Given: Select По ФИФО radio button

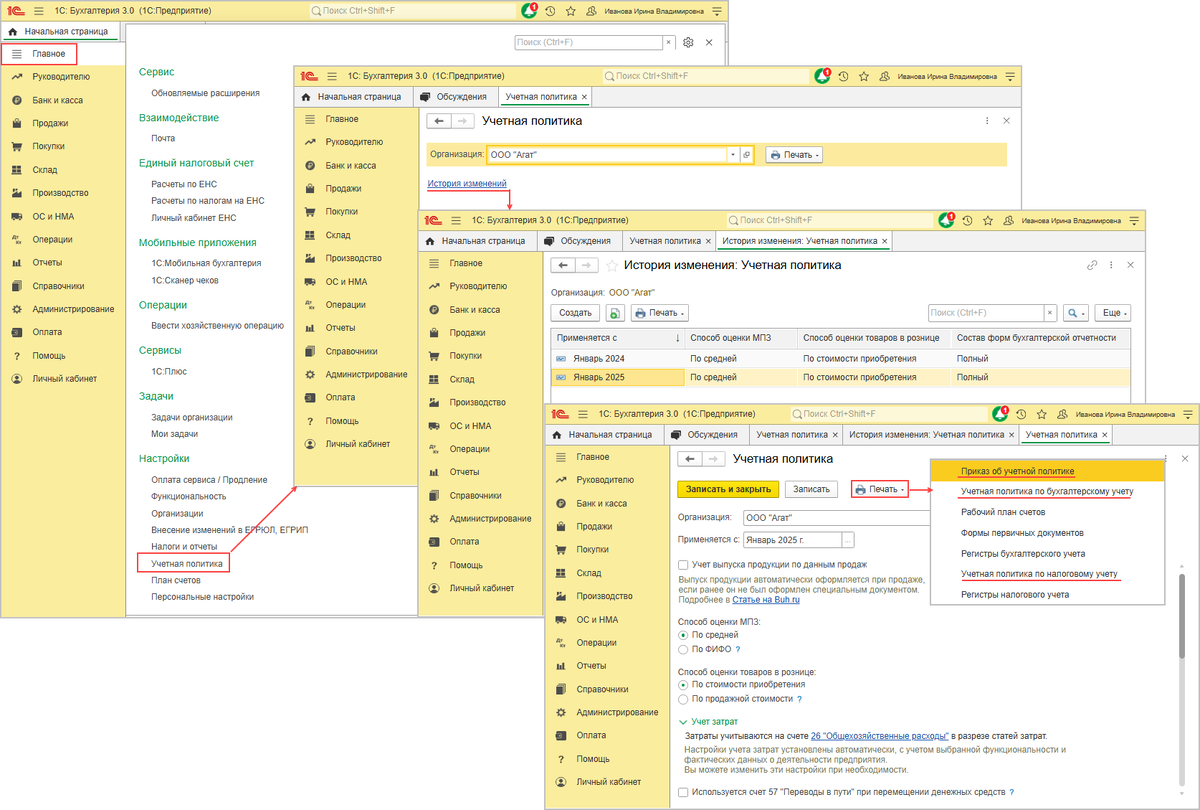Looking at the screenshot, I should click(683, 650).
